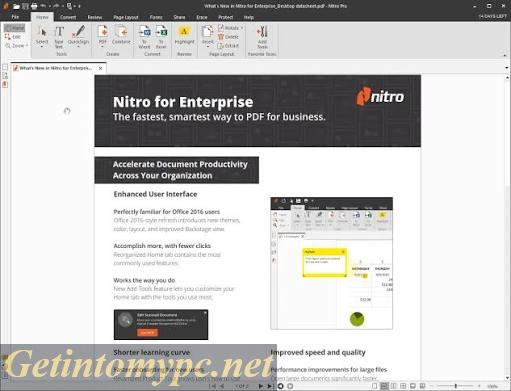Switch to the Forms ribbon tab
Screen dimensions: 511x391
click(156, 17)
